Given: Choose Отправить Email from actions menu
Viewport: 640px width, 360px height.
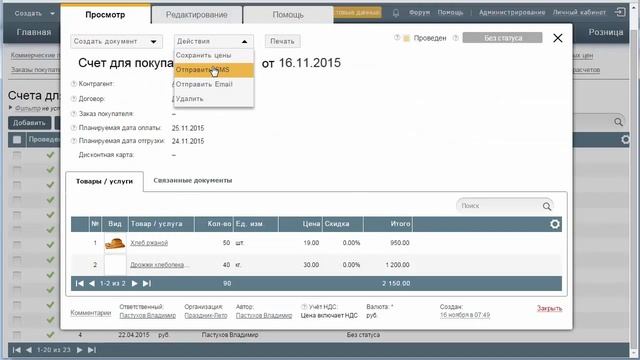Looking at the screenshot, I should click(214, 84).
